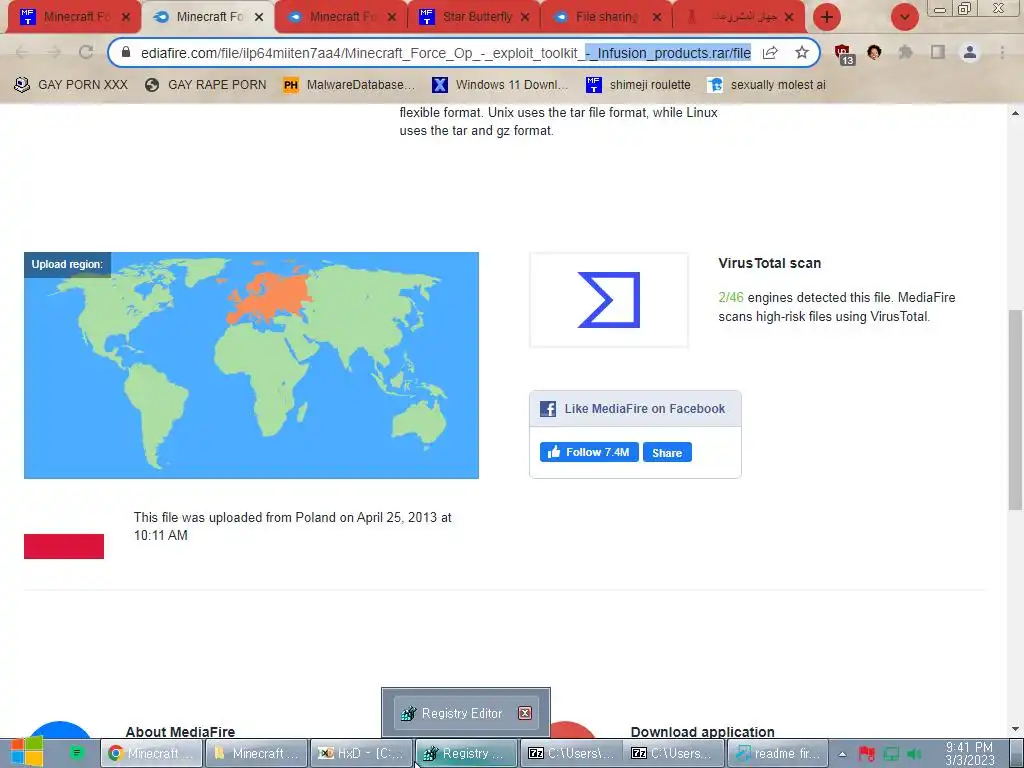Open the shimeji roulette bookmark
The height and width of the screenshot is (768, 1024).
(x=638, y=85)
